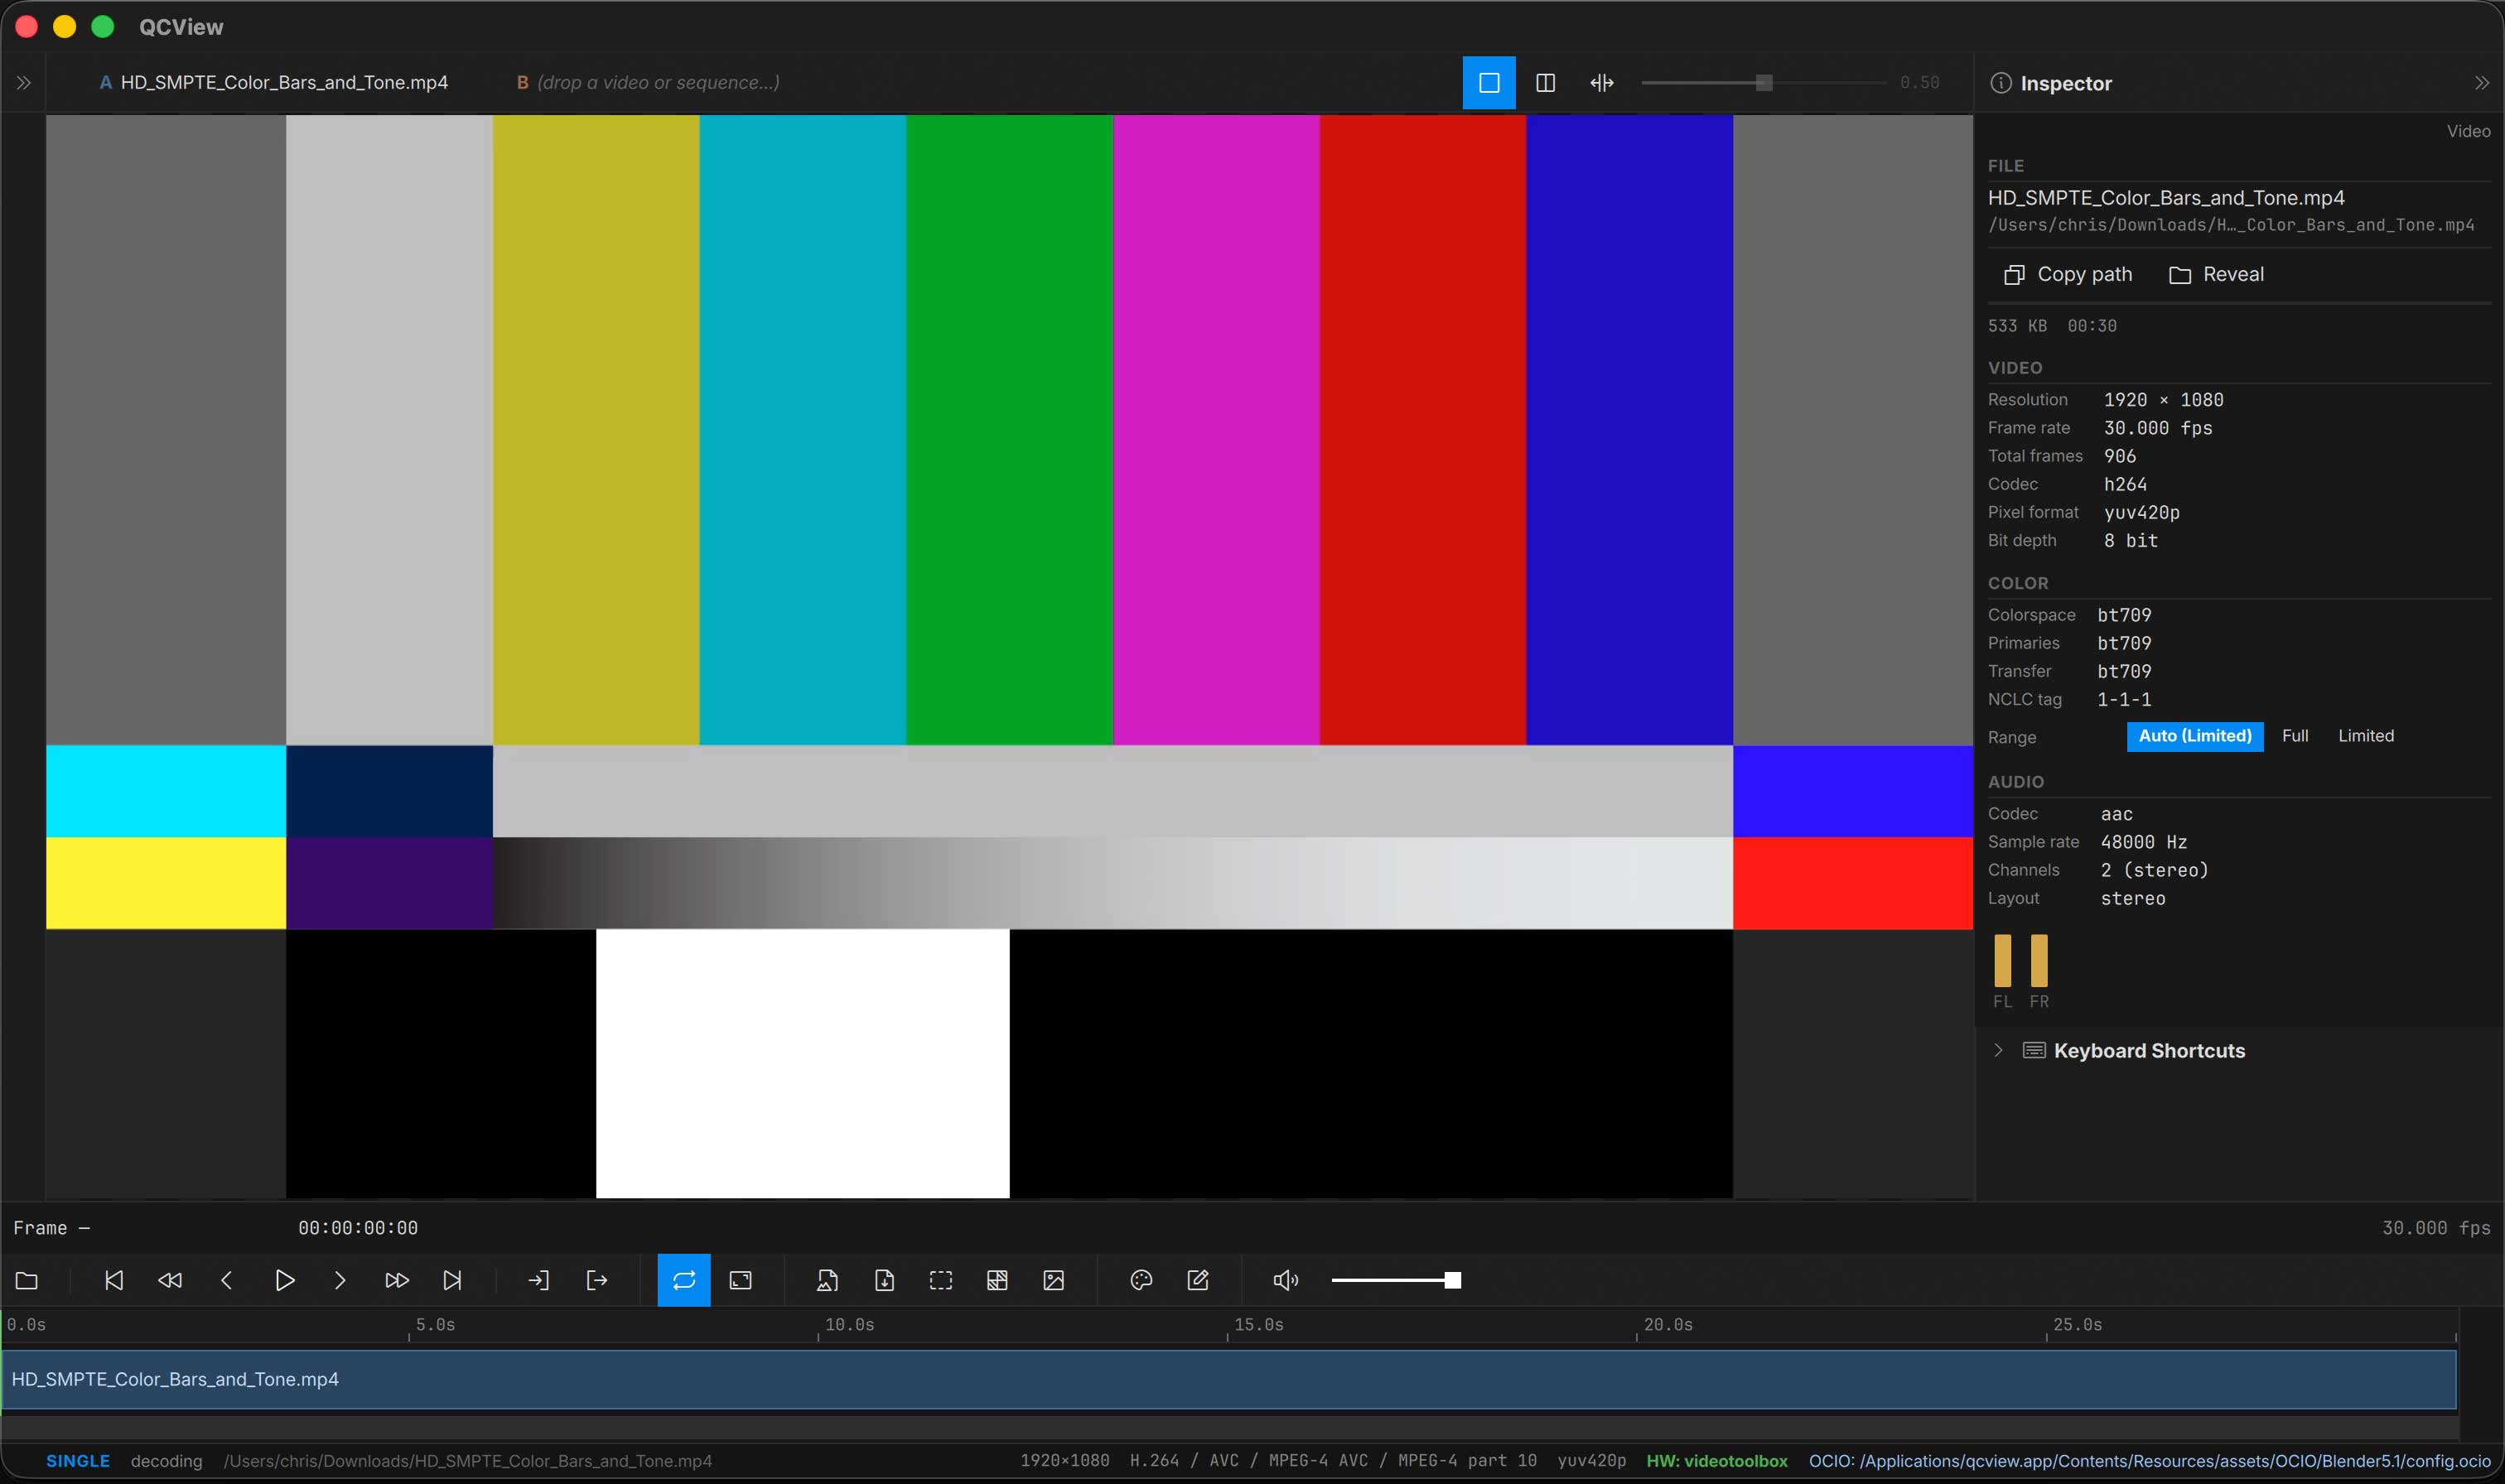Toggle the checkerboard grid icon

997,1280
